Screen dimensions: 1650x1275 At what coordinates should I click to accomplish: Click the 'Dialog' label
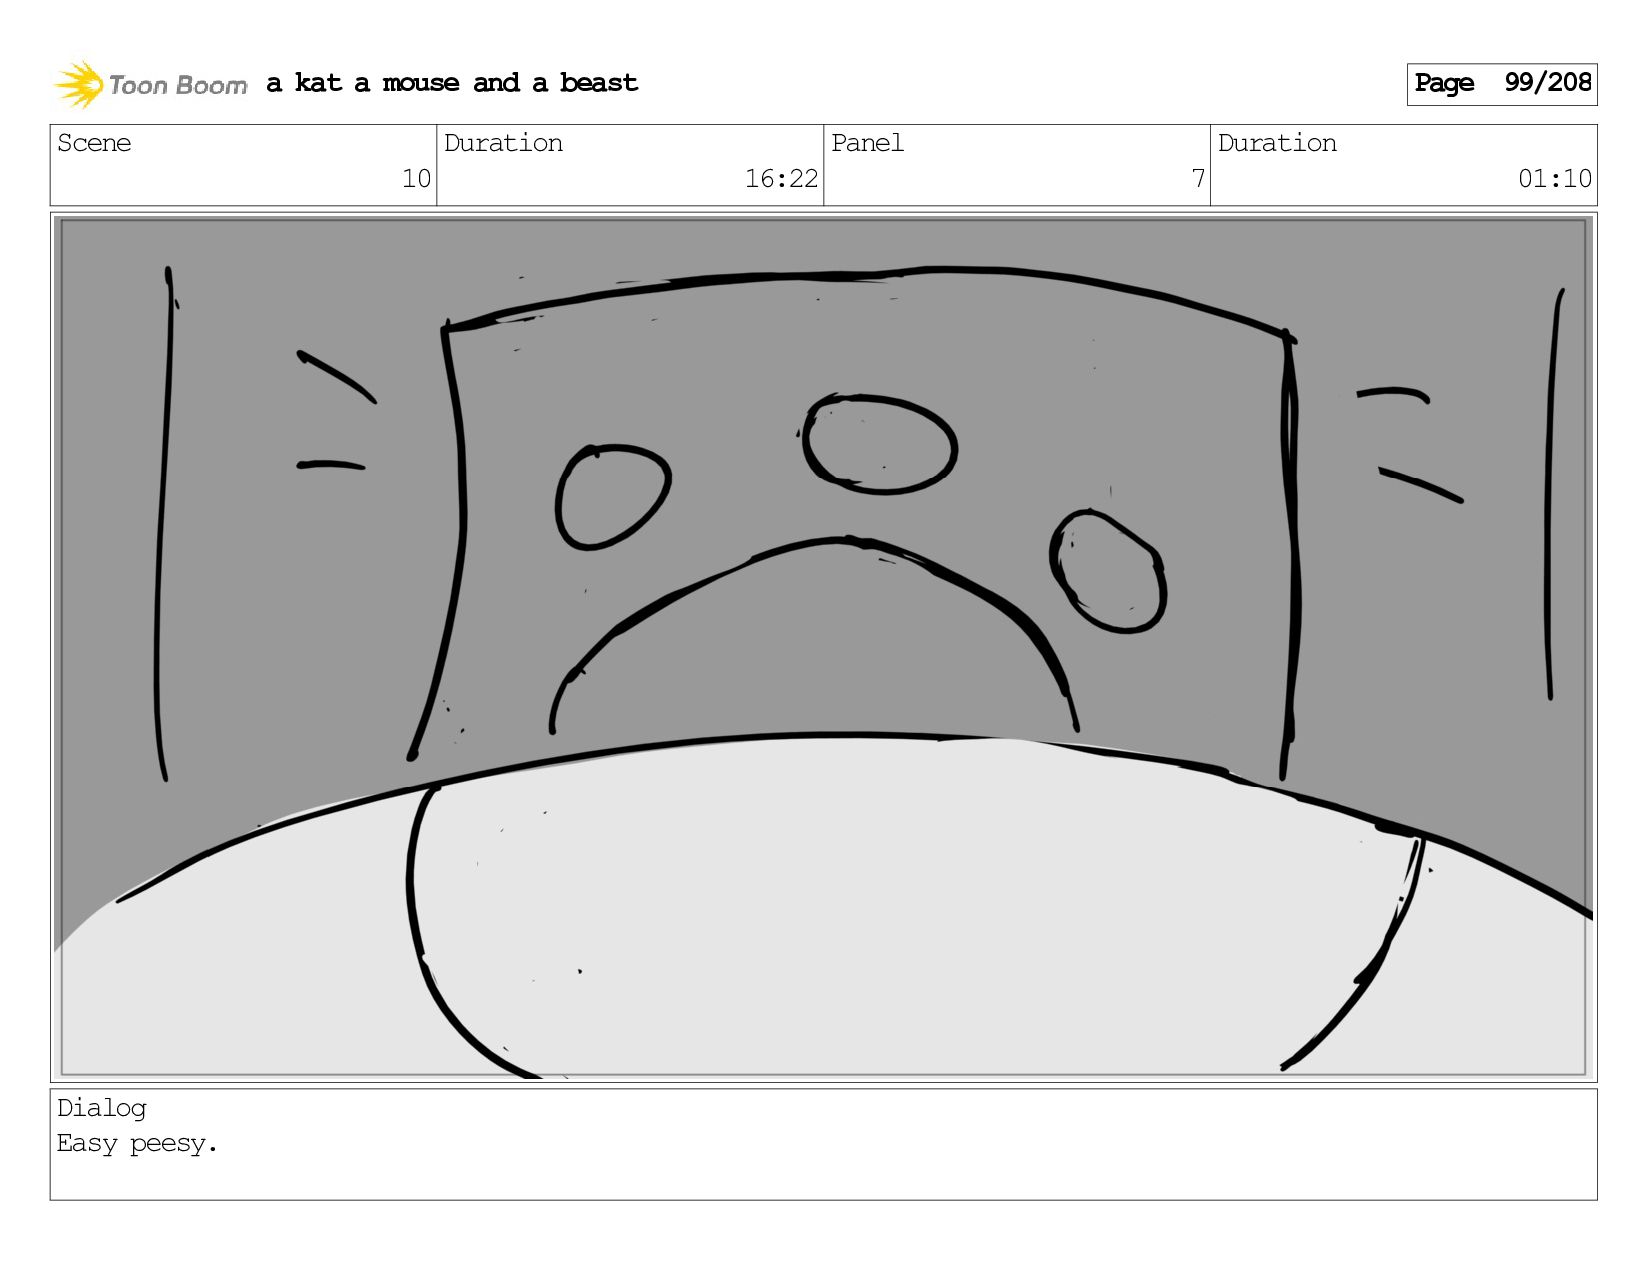pyautogui.click(x=102, y=1108)
